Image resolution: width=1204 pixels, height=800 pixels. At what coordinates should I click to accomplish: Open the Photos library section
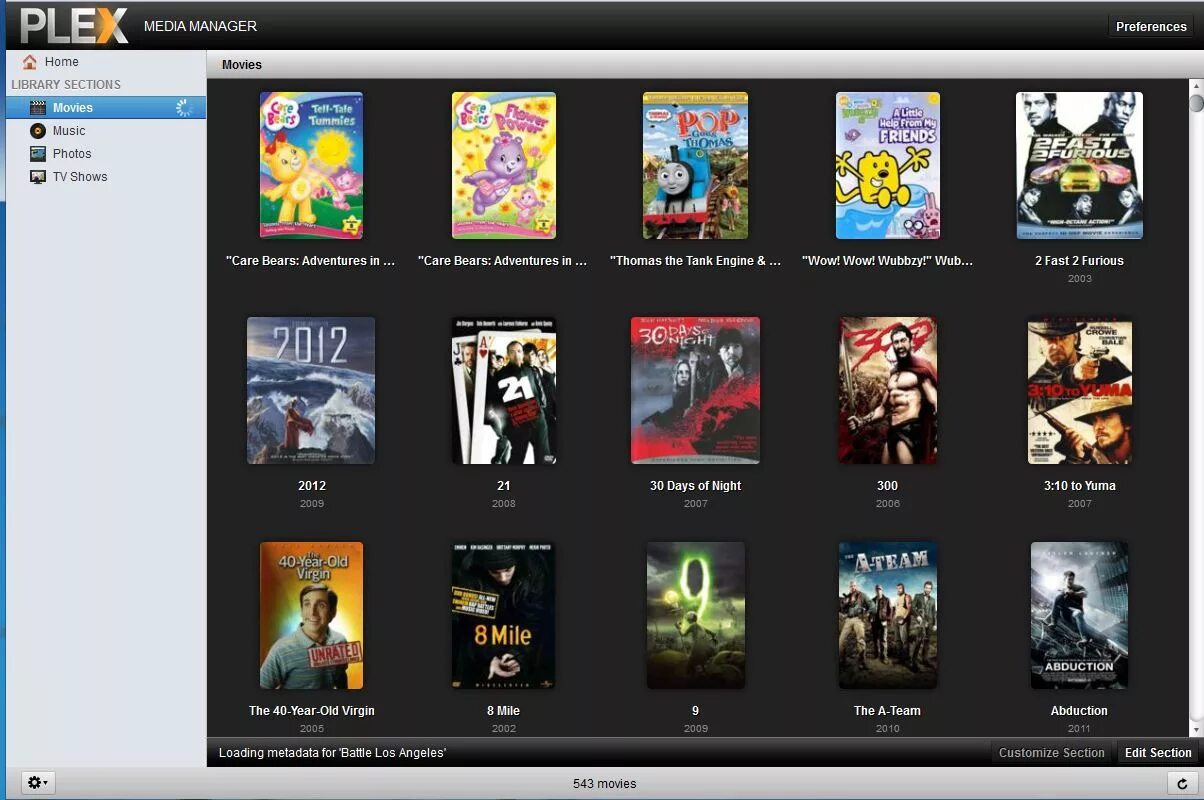[x=106, y=154]
